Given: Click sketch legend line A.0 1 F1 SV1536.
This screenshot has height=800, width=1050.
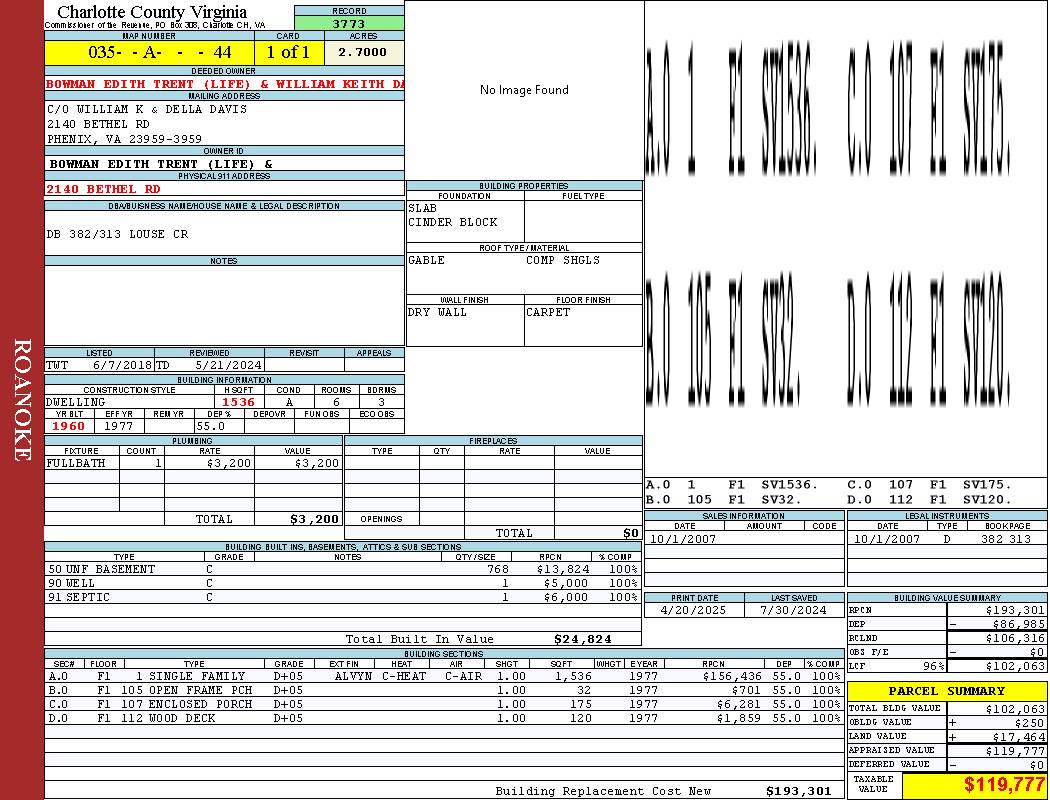Looking at the screenshot, I should point(732,485).
